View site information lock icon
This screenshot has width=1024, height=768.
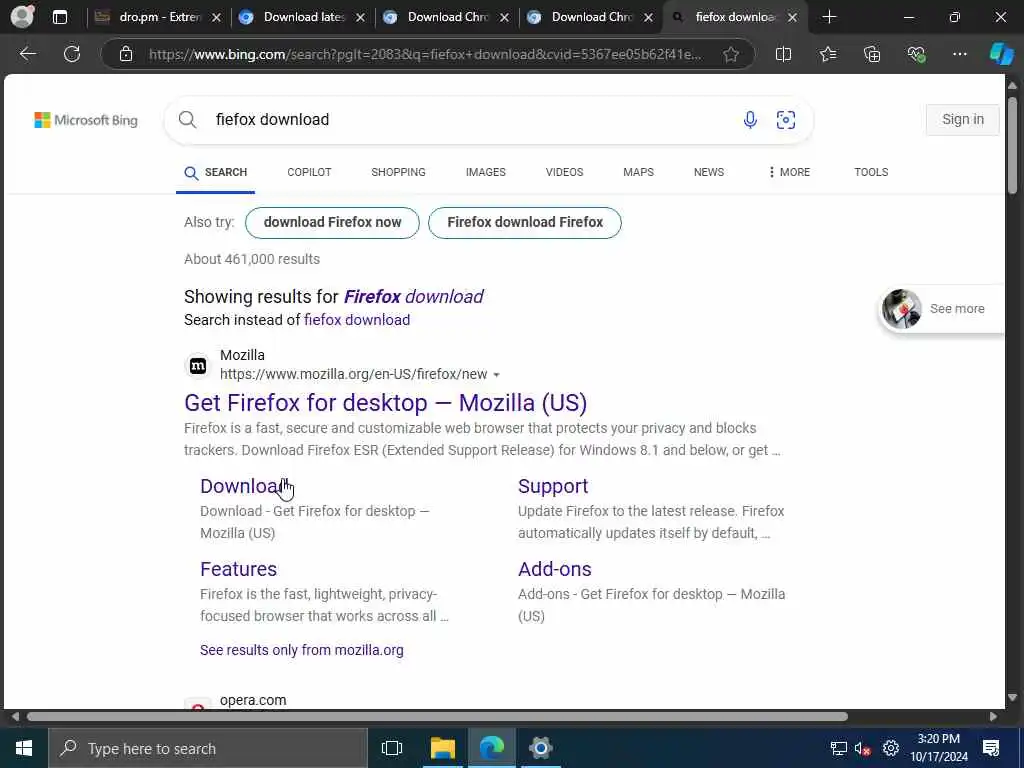pyautogui.click(x=126, y=54)
